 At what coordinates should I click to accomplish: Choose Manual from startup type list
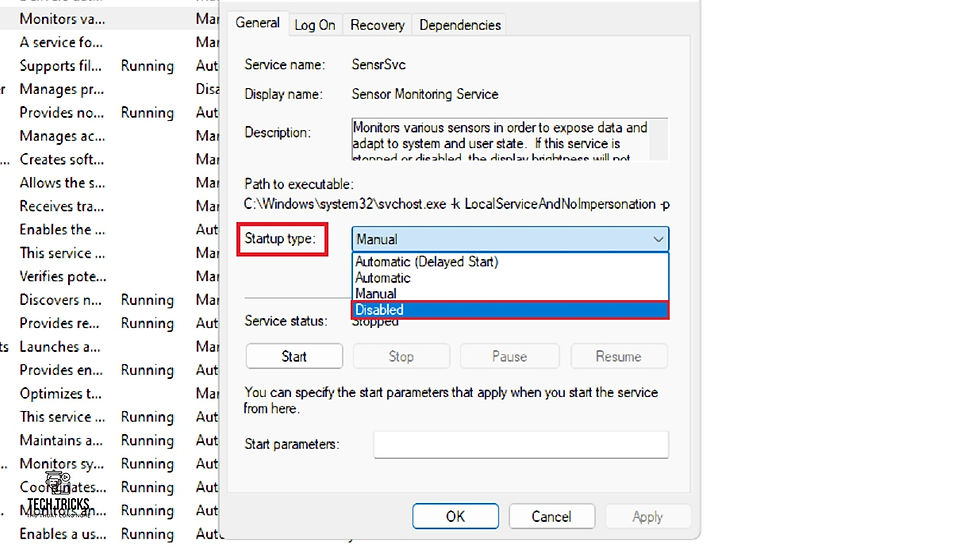coord(510,294)
